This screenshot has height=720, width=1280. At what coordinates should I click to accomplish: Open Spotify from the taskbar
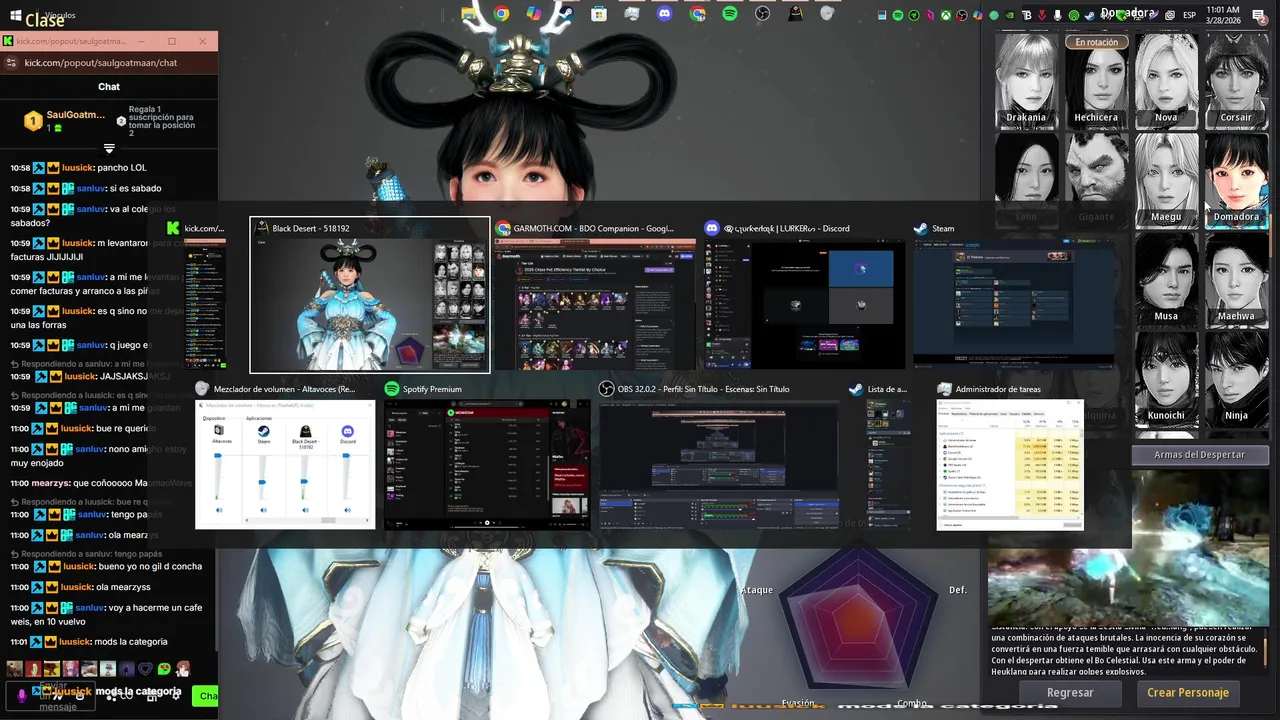(x=730, y=14)
